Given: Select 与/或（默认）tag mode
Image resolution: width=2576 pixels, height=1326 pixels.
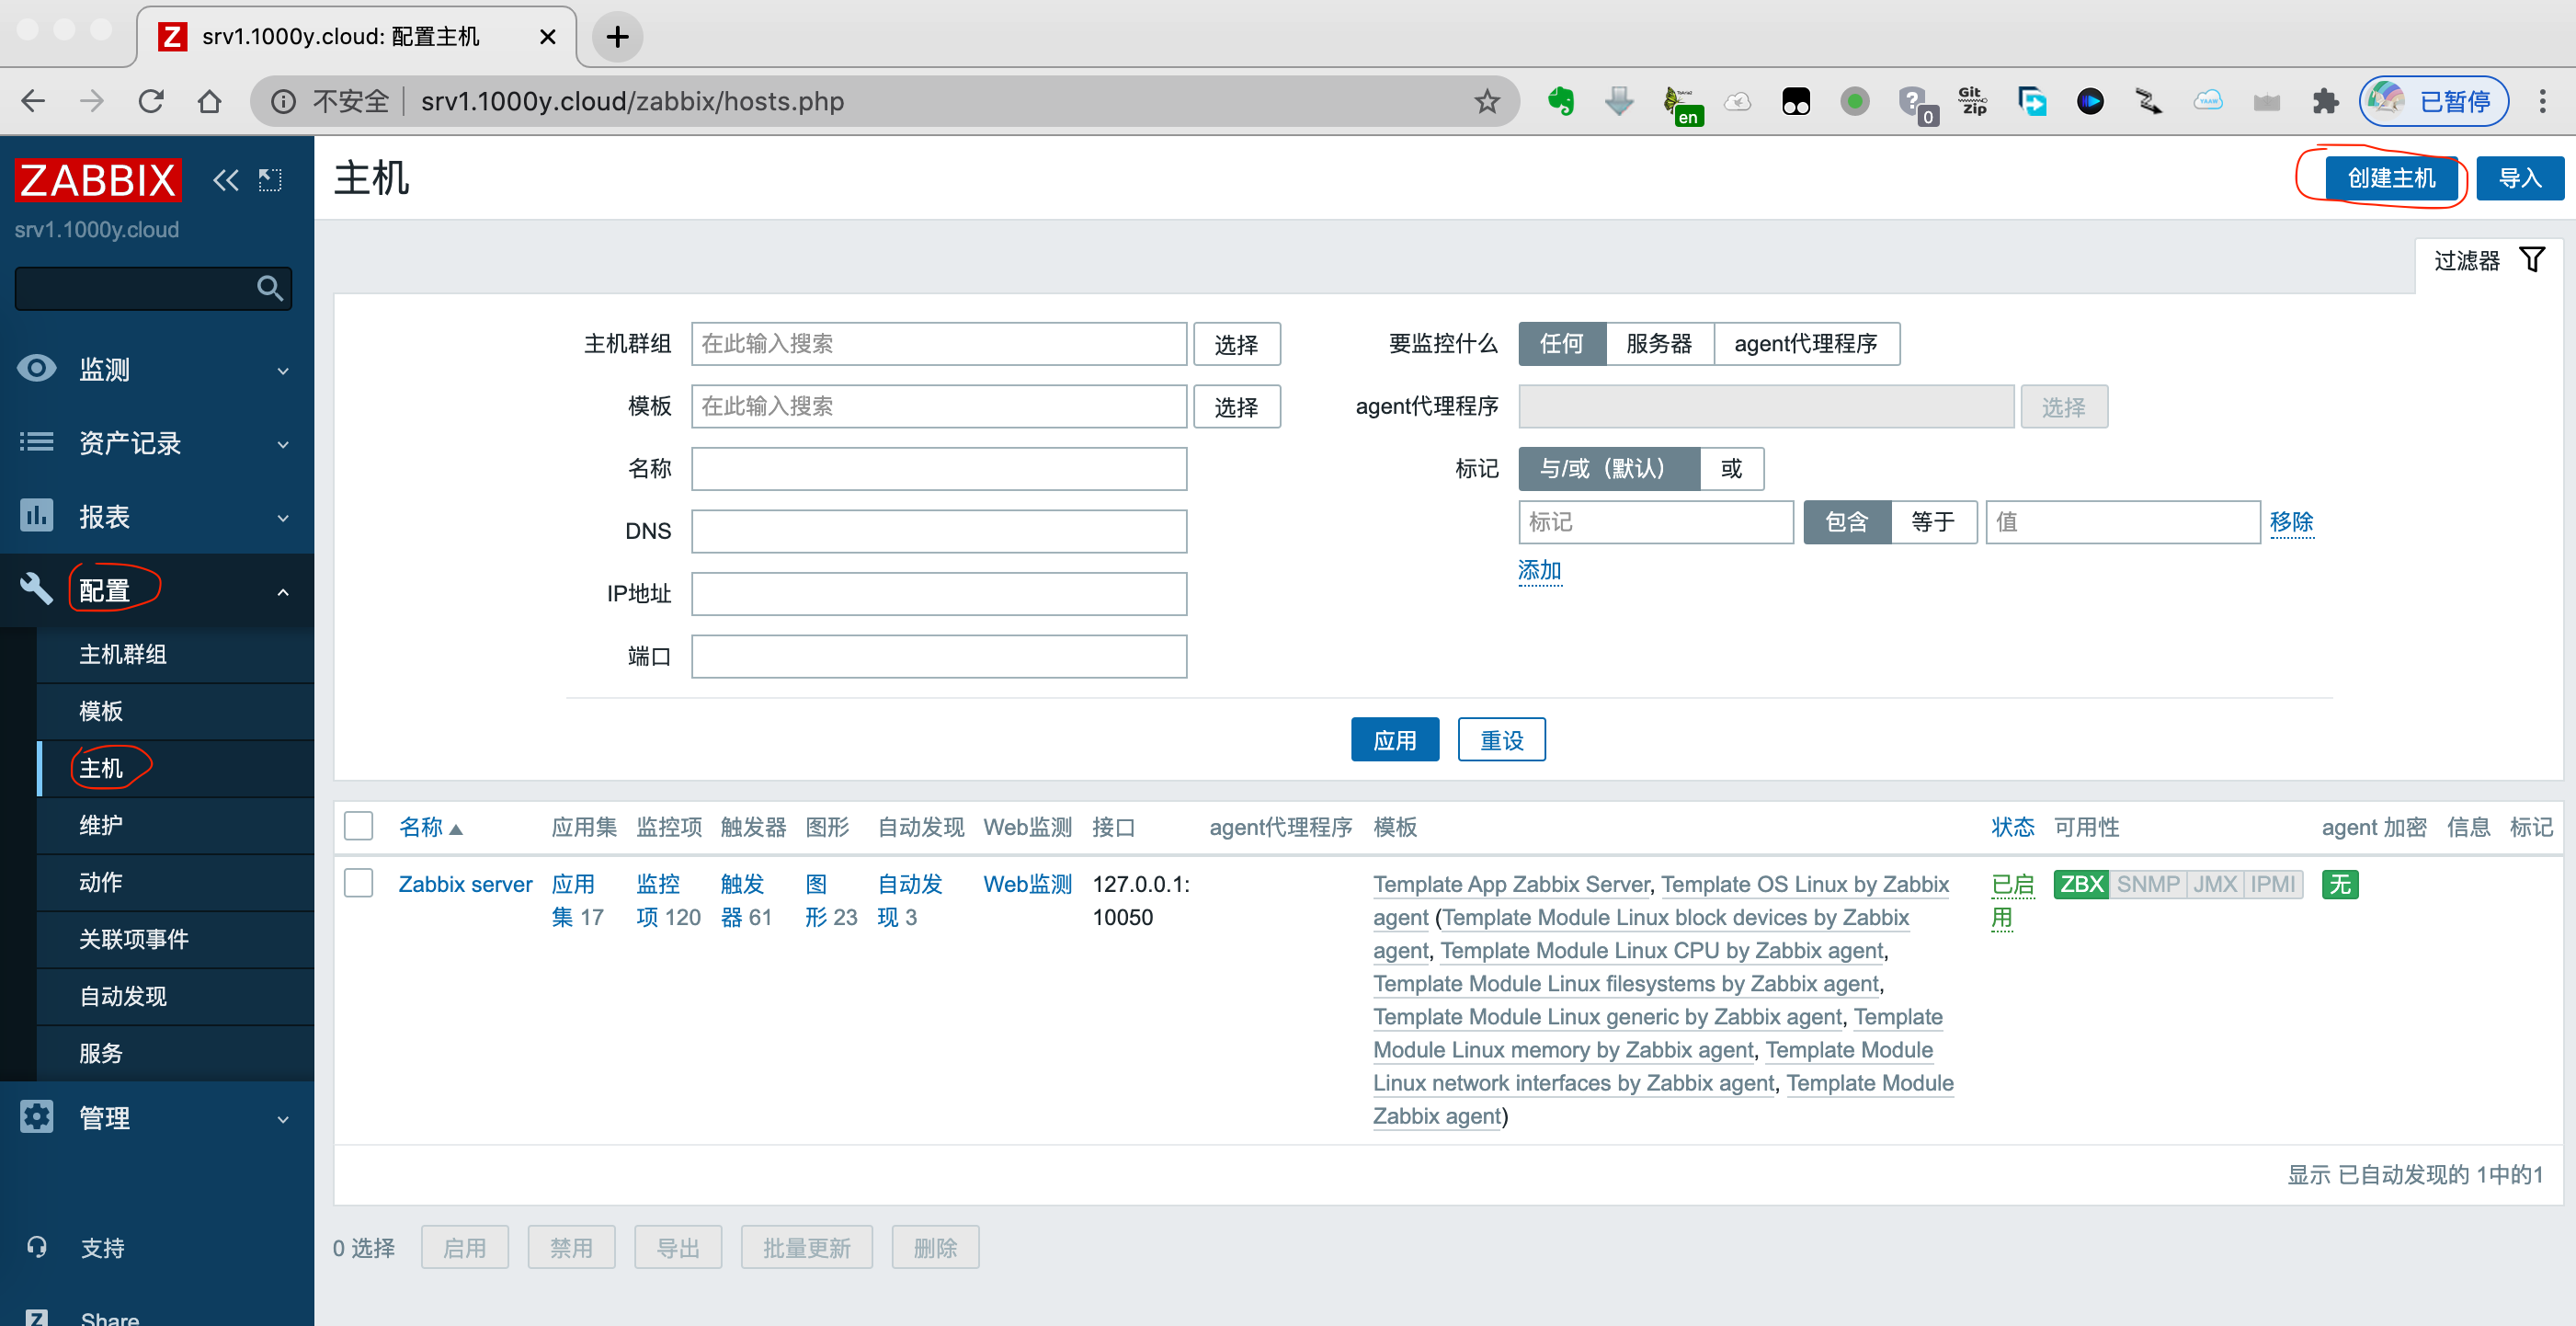Looking at the screenshot, I should (x=1607, y=468).
